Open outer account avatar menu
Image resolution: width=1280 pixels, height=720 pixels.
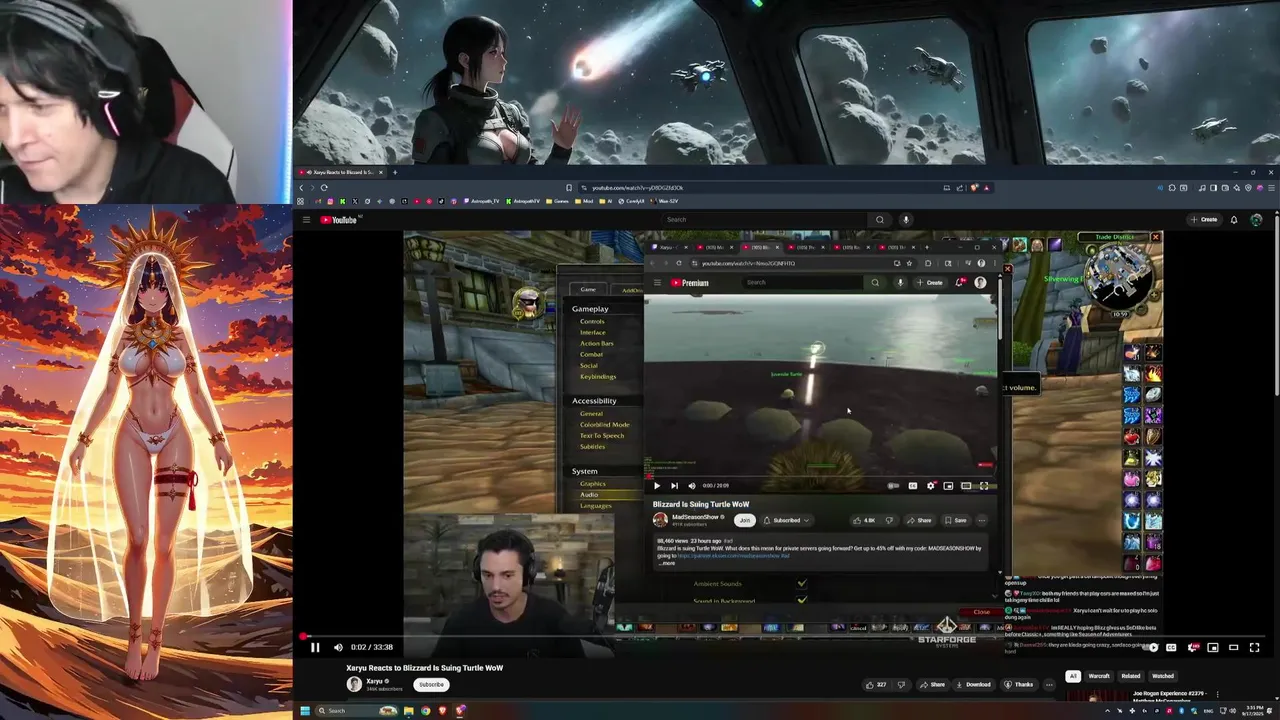[x=1256, y=220]
